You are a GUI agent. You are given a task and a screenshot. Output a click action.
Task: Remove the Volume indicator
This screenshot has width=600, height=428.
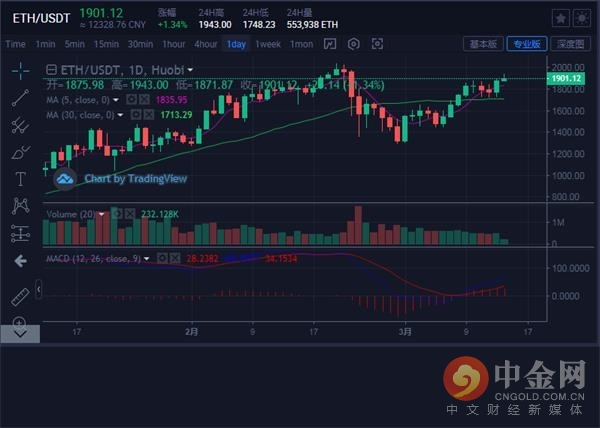(130, 214)
